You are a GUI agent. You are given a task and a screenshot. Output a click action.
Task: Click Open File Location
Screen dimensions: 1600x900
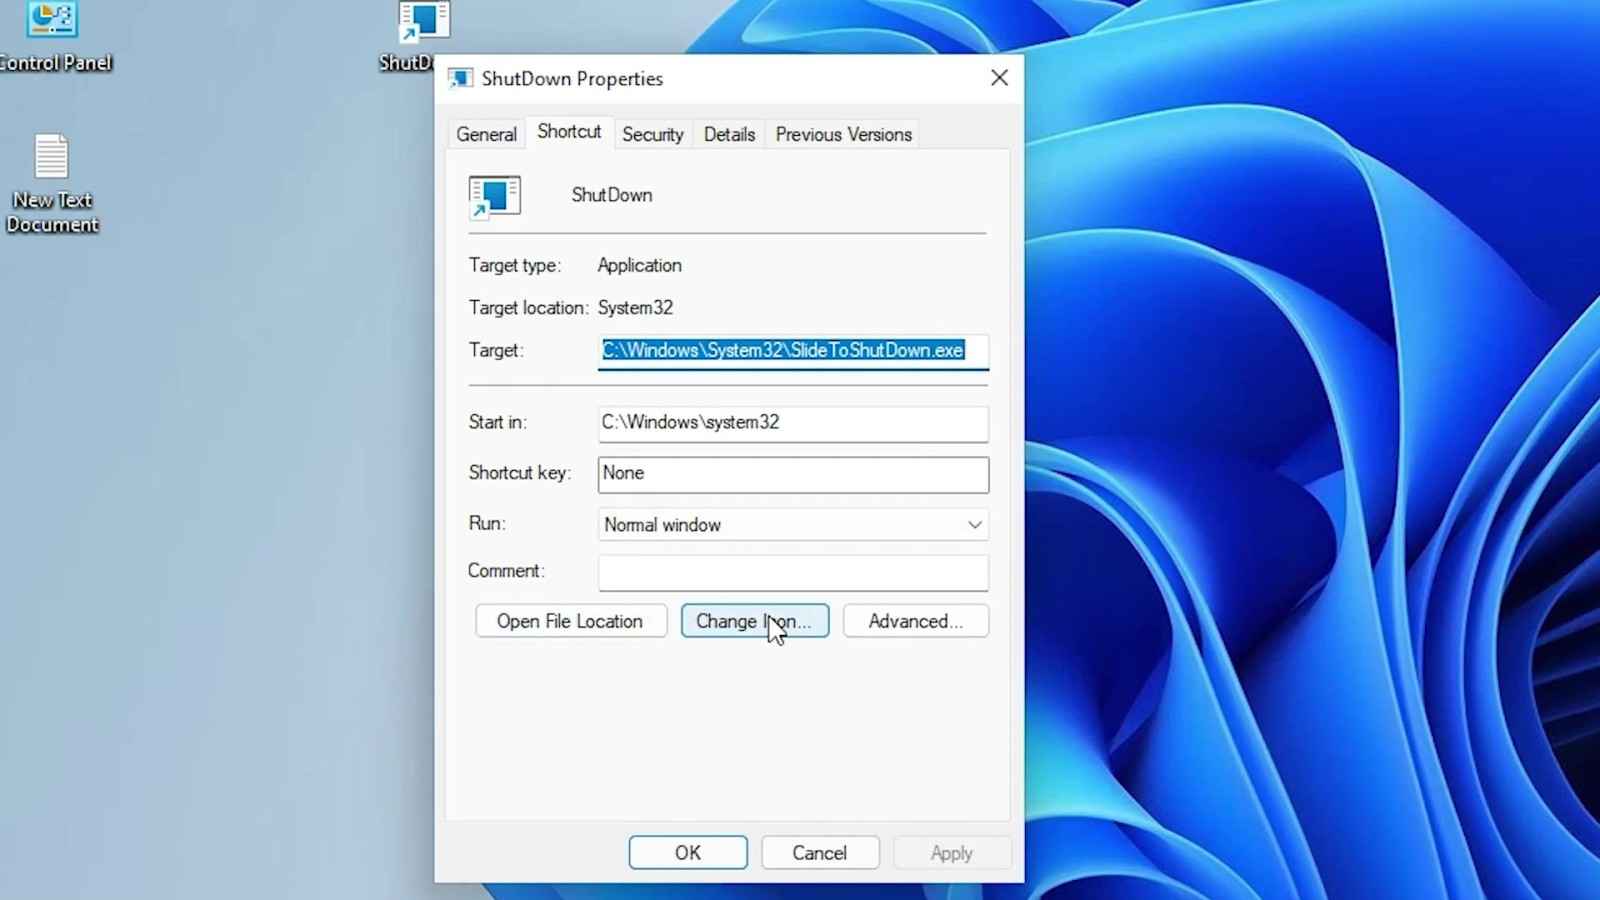tap(570, 621)
